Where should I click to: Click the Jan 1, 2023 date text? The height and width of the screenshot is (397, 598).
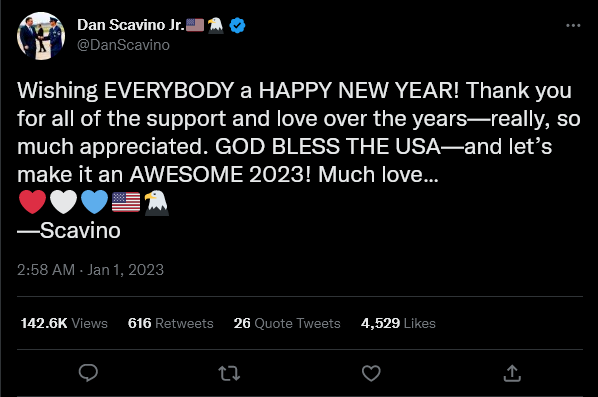(x=125, y=270)
